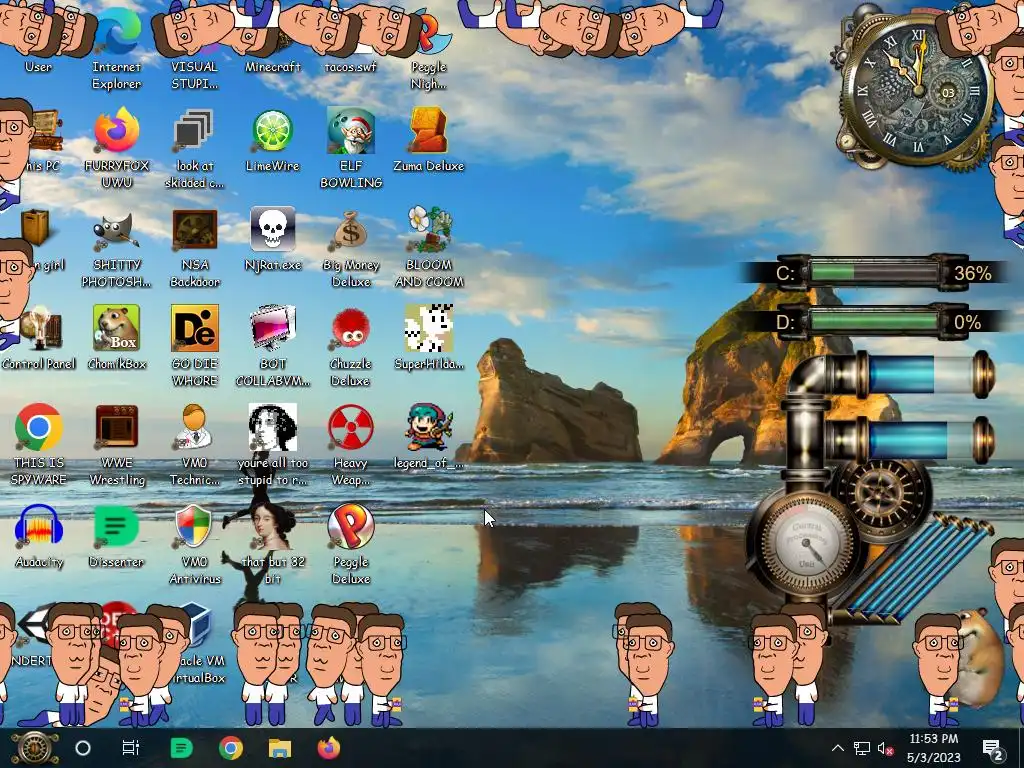Open the steampunk Start button
This screenshot has width=1024, height=768.
(x=34, y=748)
